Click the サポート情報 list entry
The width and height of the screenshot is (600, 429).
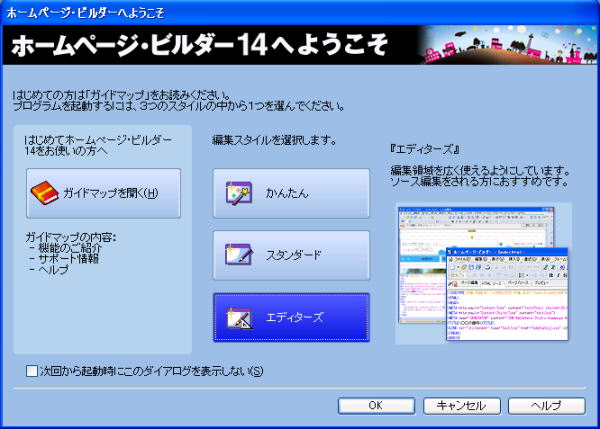click(68, 259)
